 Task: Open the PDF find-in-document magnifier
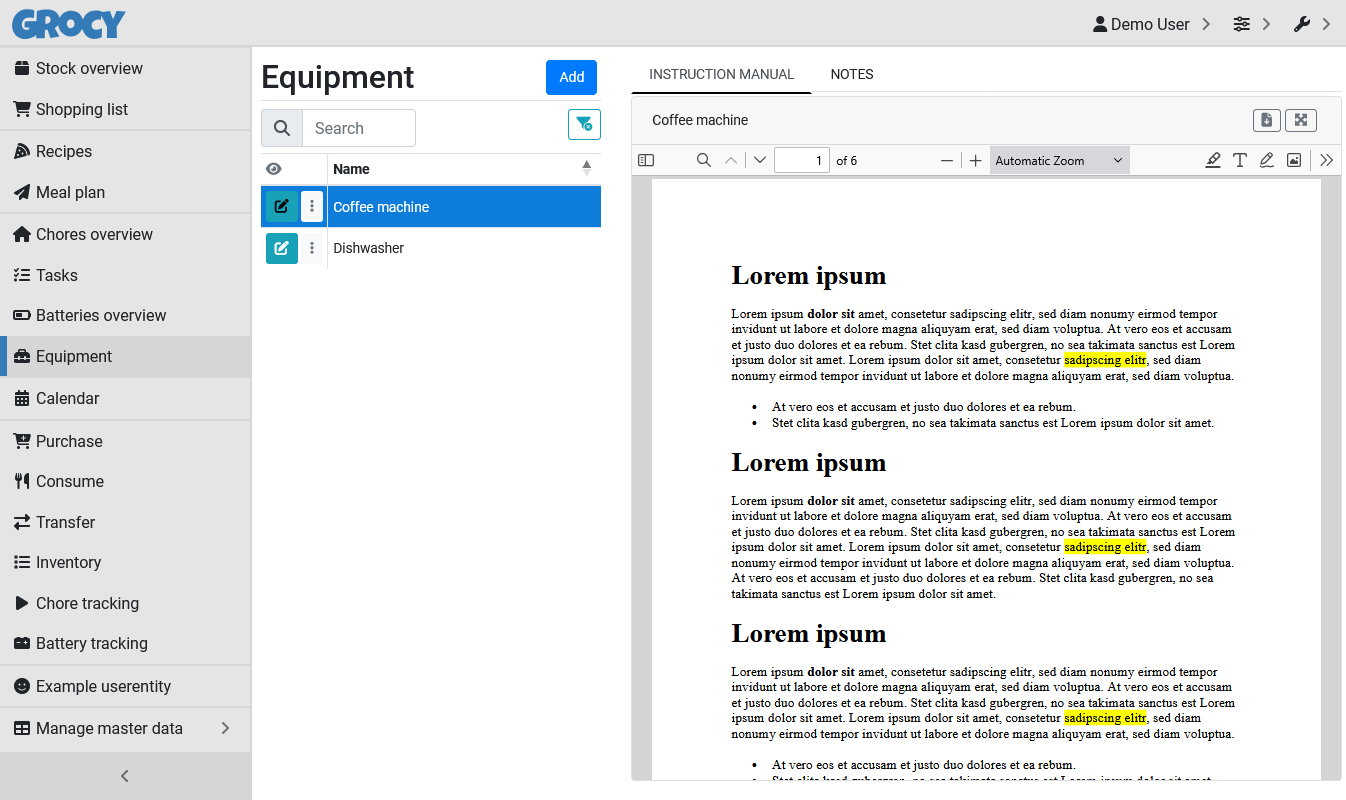pyautogui.click(x=704, y=160)
